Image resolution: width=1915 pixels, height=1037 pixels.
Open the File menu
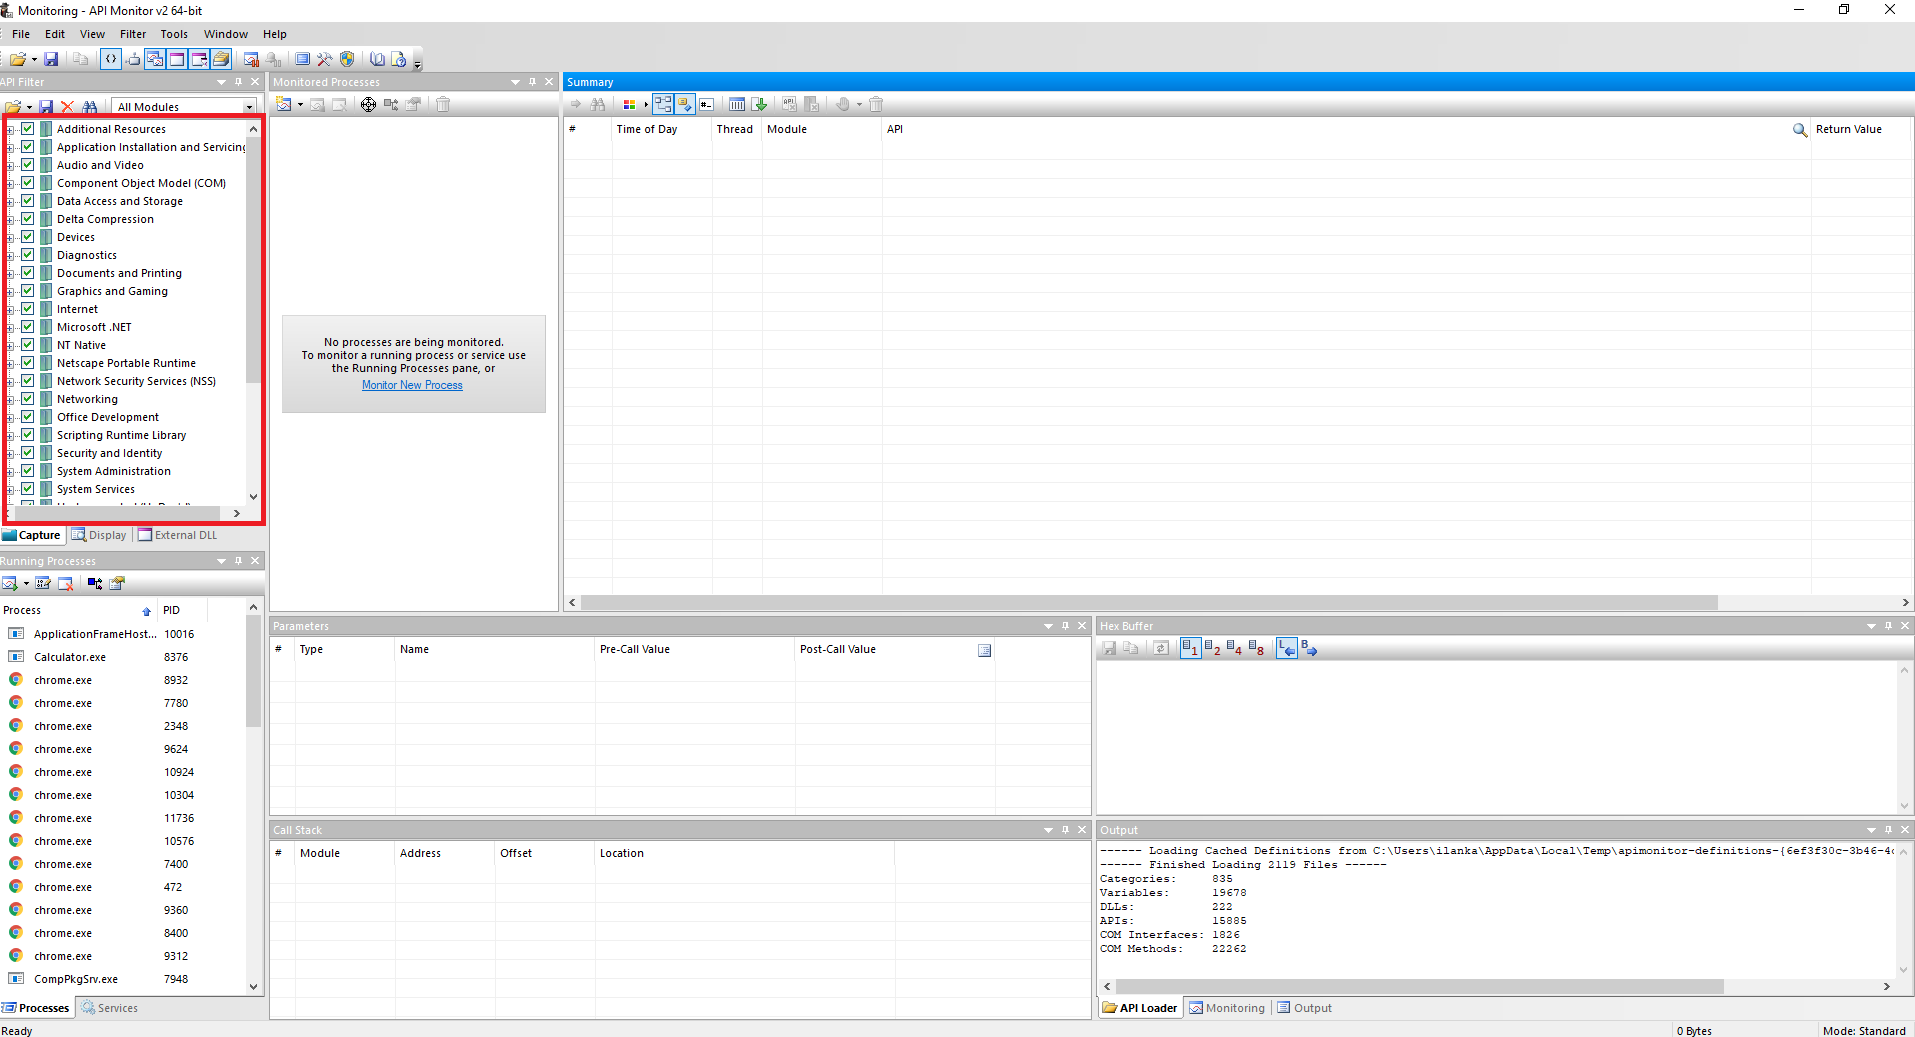(21, 34)
